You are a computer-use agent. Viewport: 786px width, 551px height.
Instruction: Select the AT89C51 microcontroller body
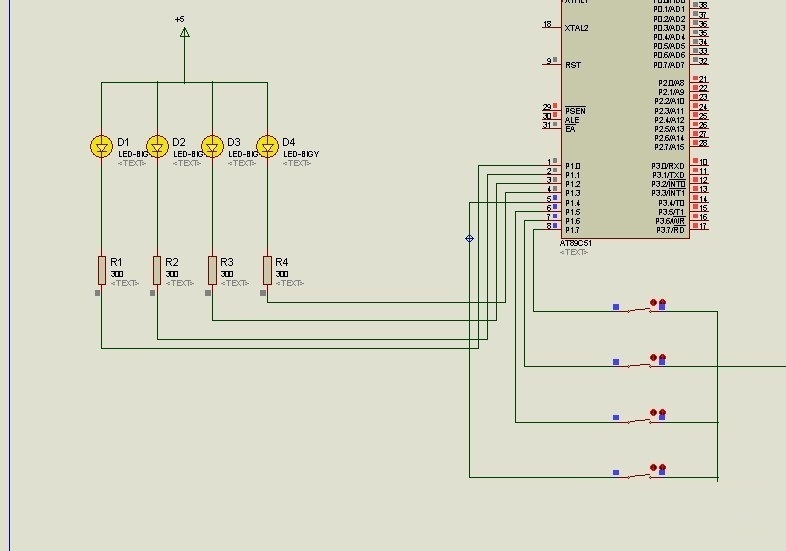coord(625,119)
